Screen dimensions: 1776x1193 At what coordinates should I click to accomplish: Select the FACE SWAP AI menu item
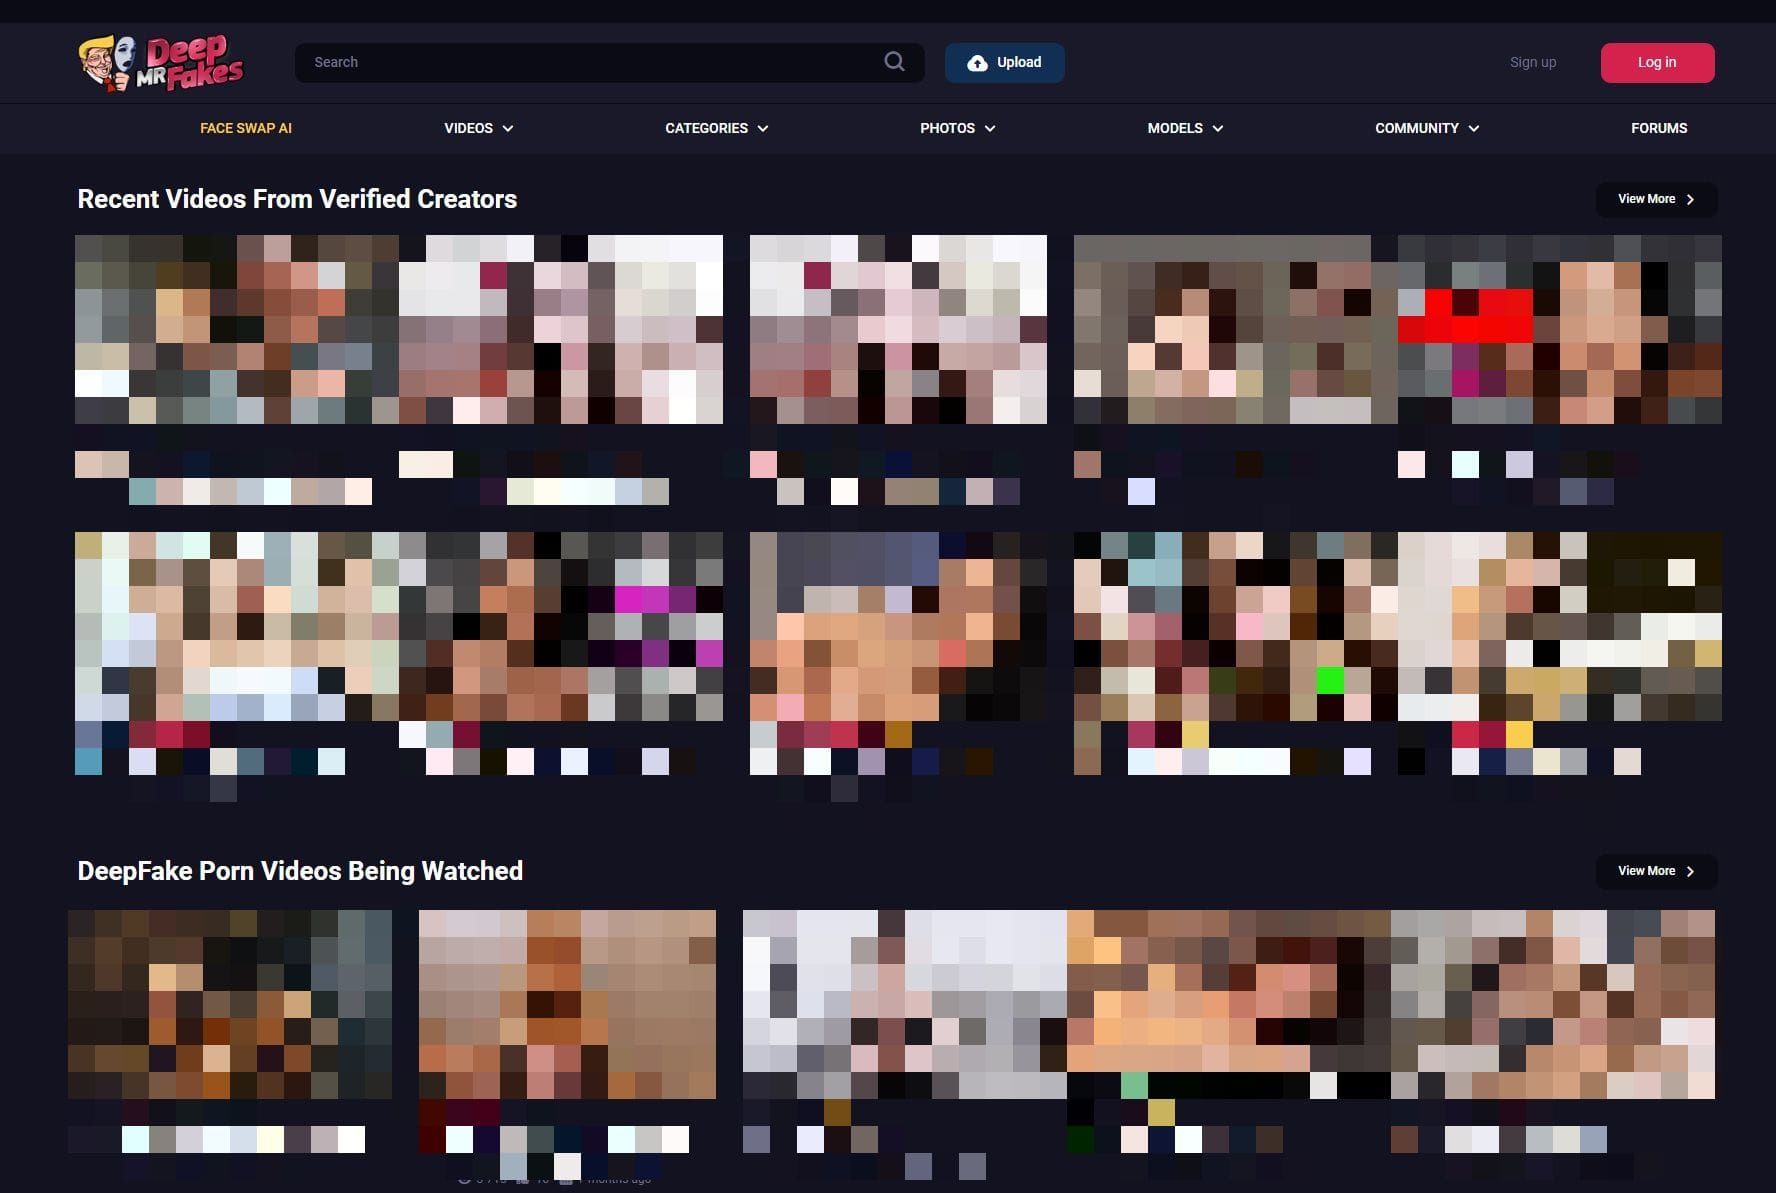tap(246, 128)
